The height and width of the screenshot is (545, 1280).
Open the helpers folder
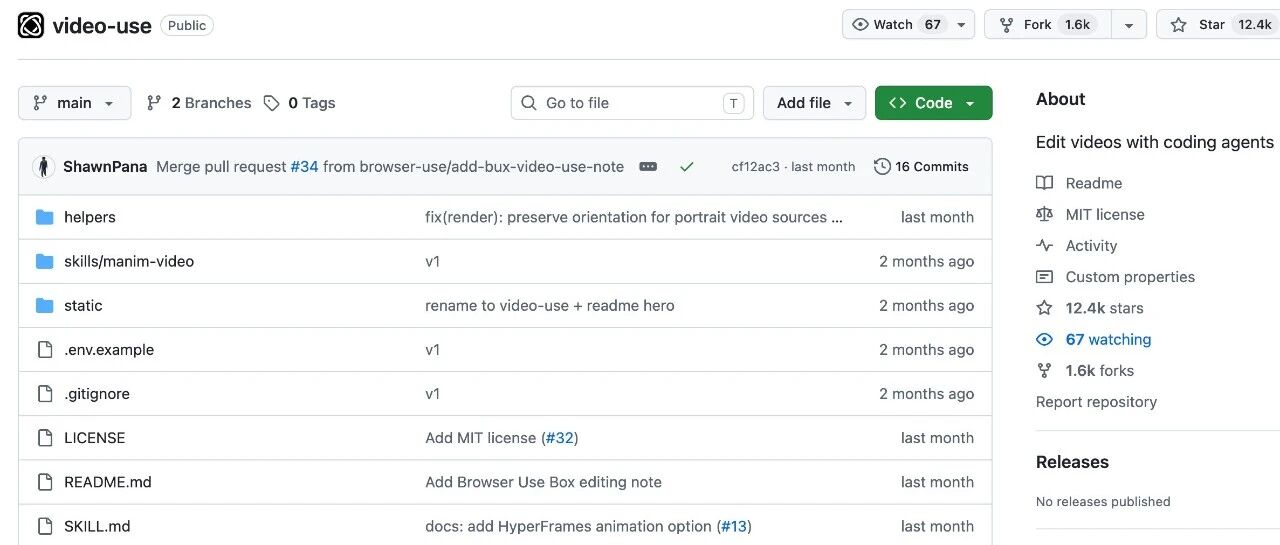pos(90,217)
